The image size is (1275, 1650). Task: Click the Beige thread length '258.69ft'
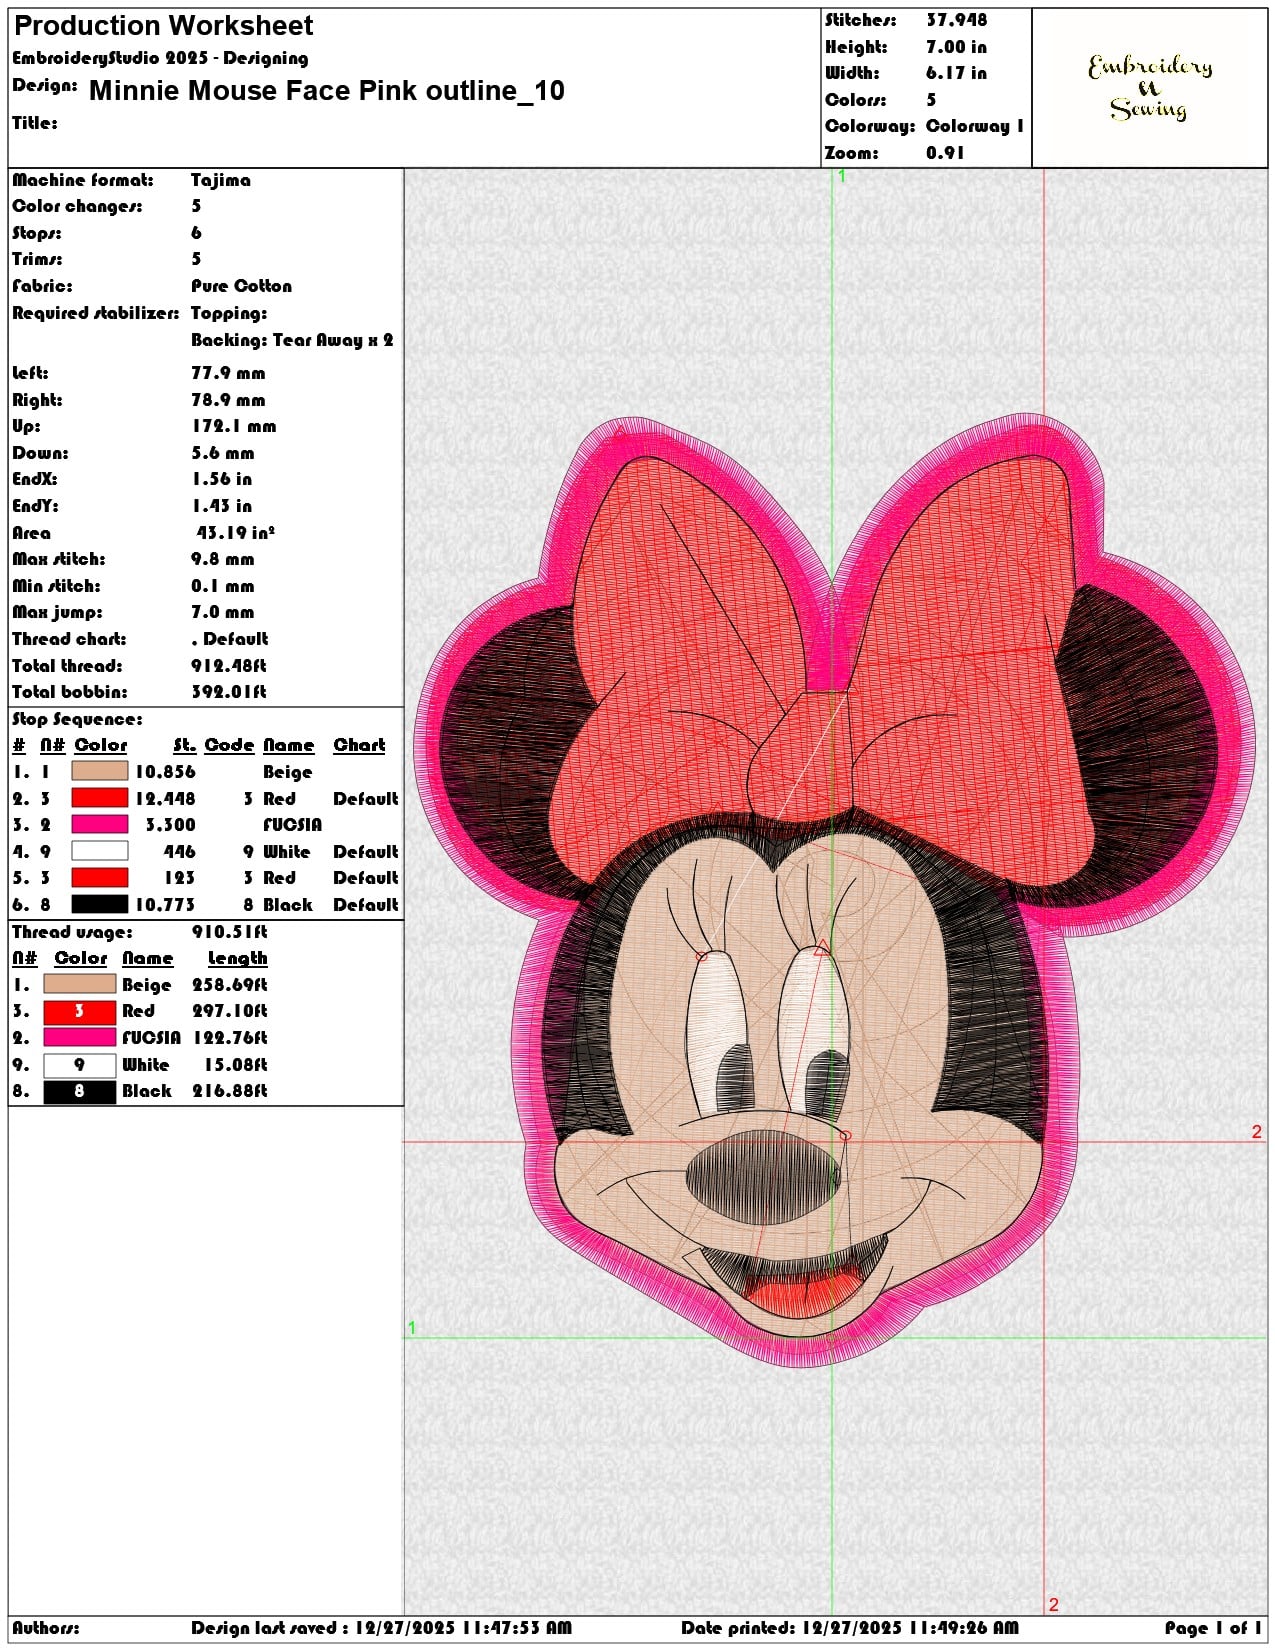[230, 985]
